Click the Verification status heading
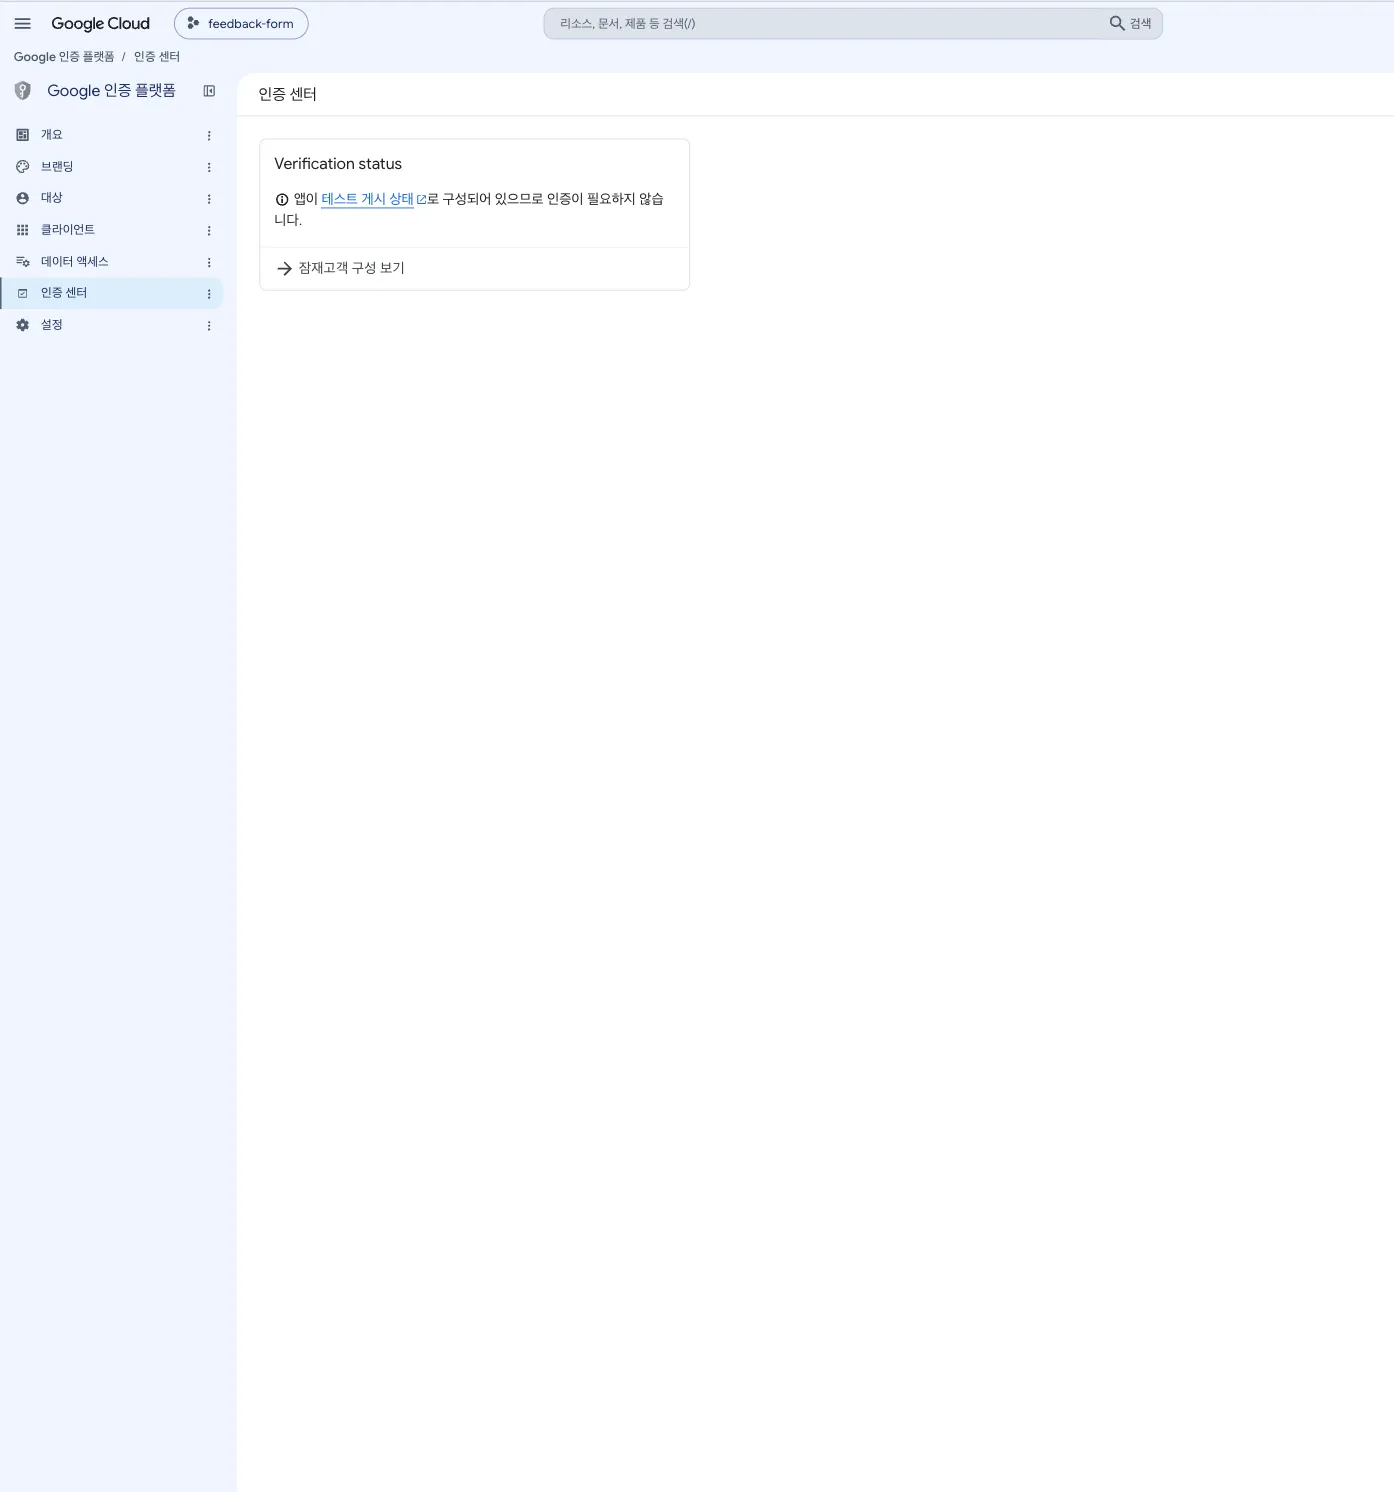 (338, 164)
